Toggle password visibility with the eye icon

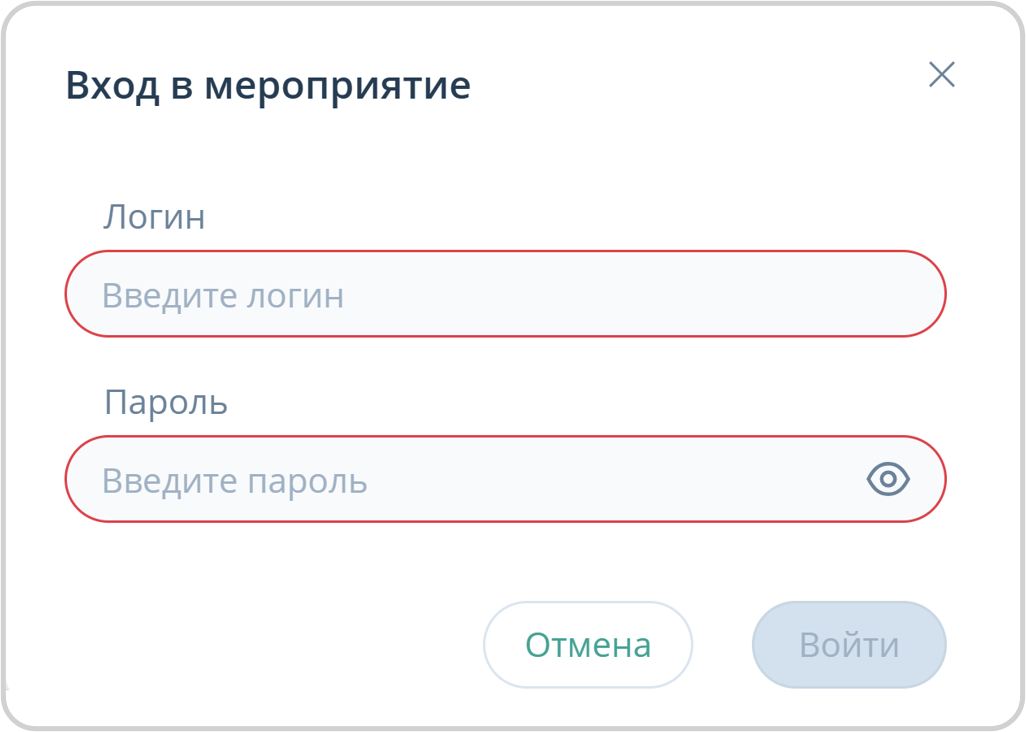point(889,479)
